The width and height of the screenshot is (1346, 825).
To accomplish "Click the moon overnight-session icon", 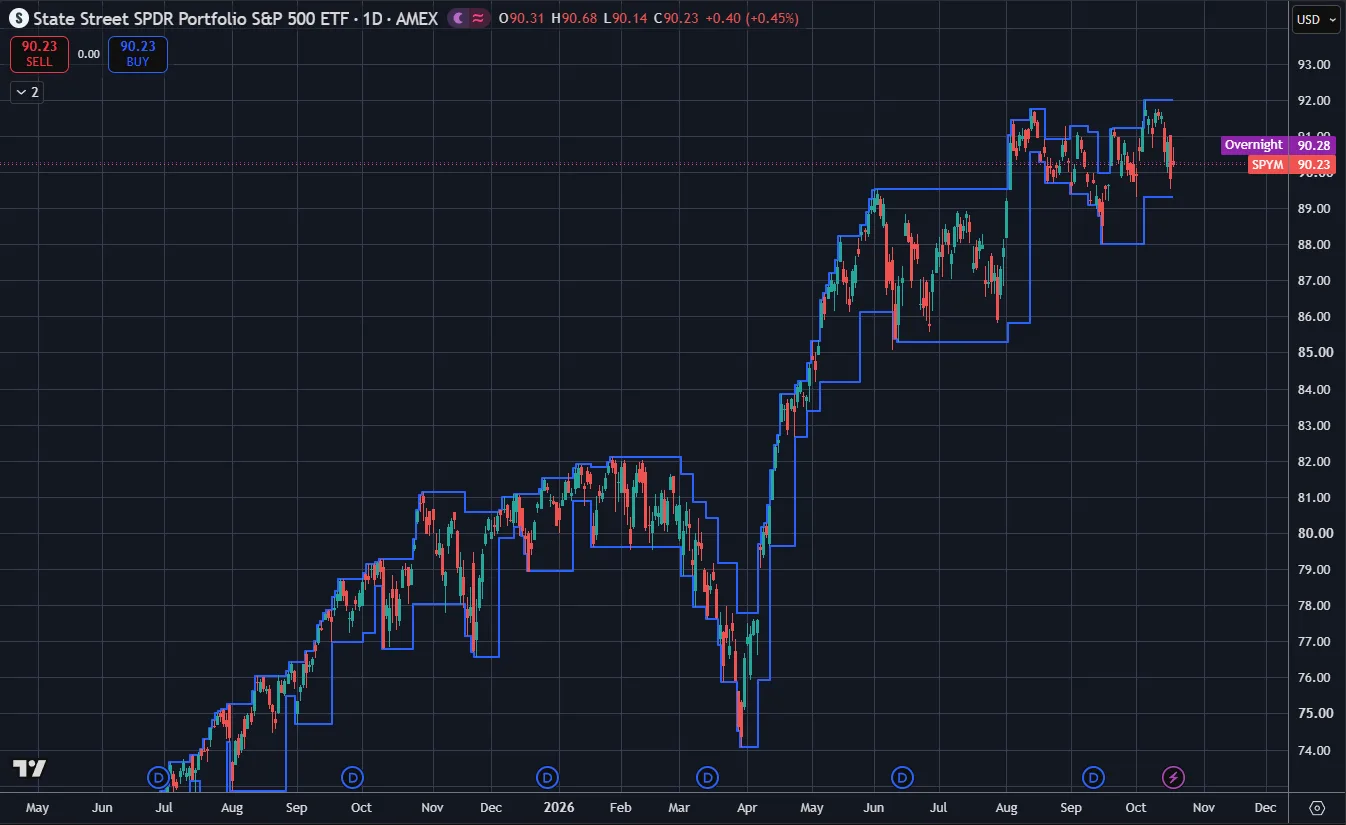I will 458,18.
